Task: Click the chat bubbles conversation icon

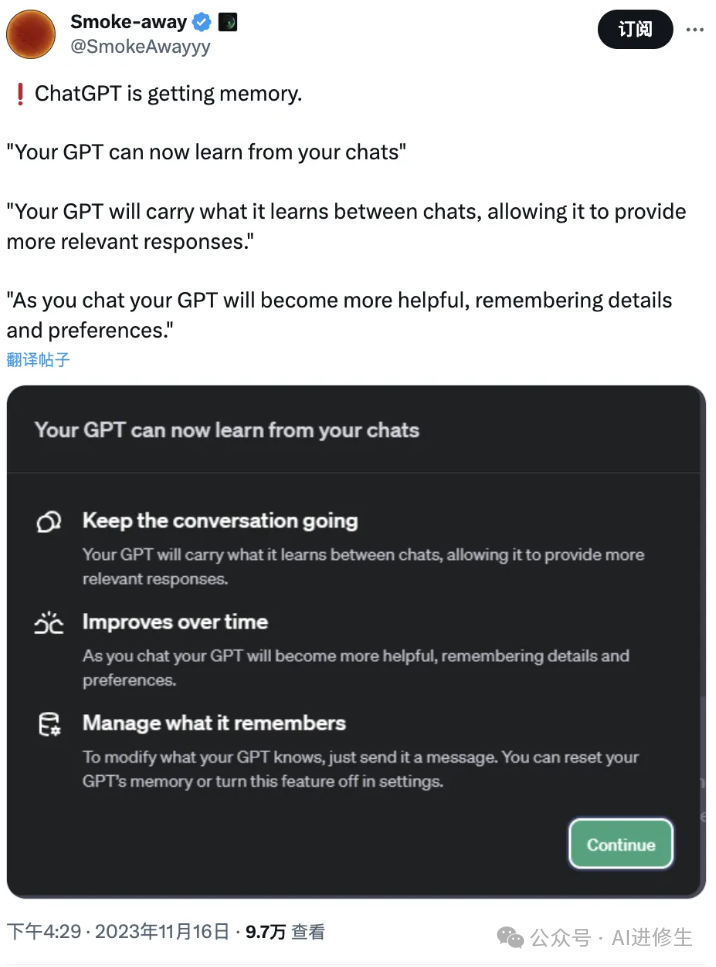Action: 49,522
